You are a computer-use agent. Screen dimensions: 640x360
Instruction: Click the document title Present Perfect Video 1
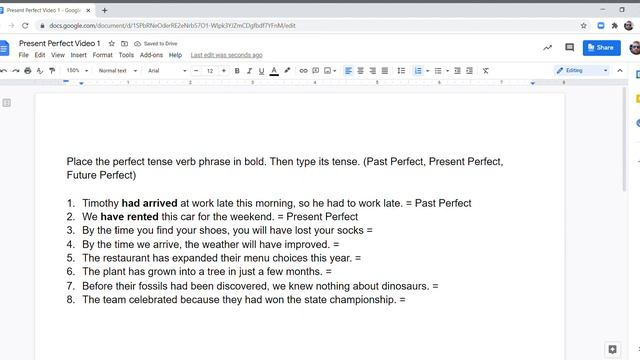(x=60, y=43)
